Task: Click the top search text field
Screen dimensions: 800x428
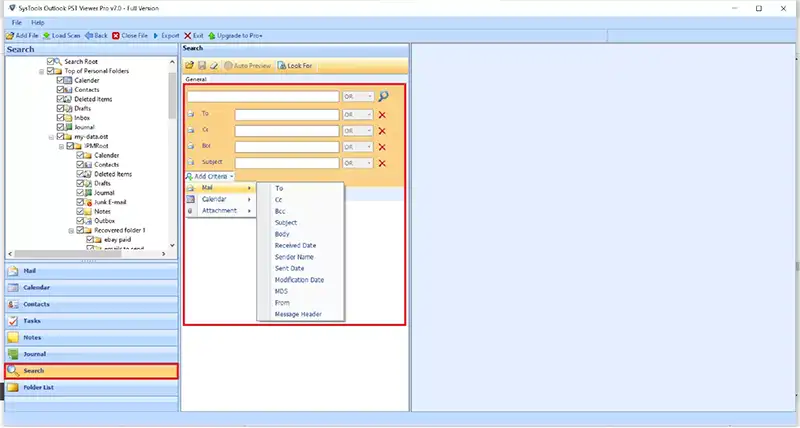Action: tap(263, 96)
